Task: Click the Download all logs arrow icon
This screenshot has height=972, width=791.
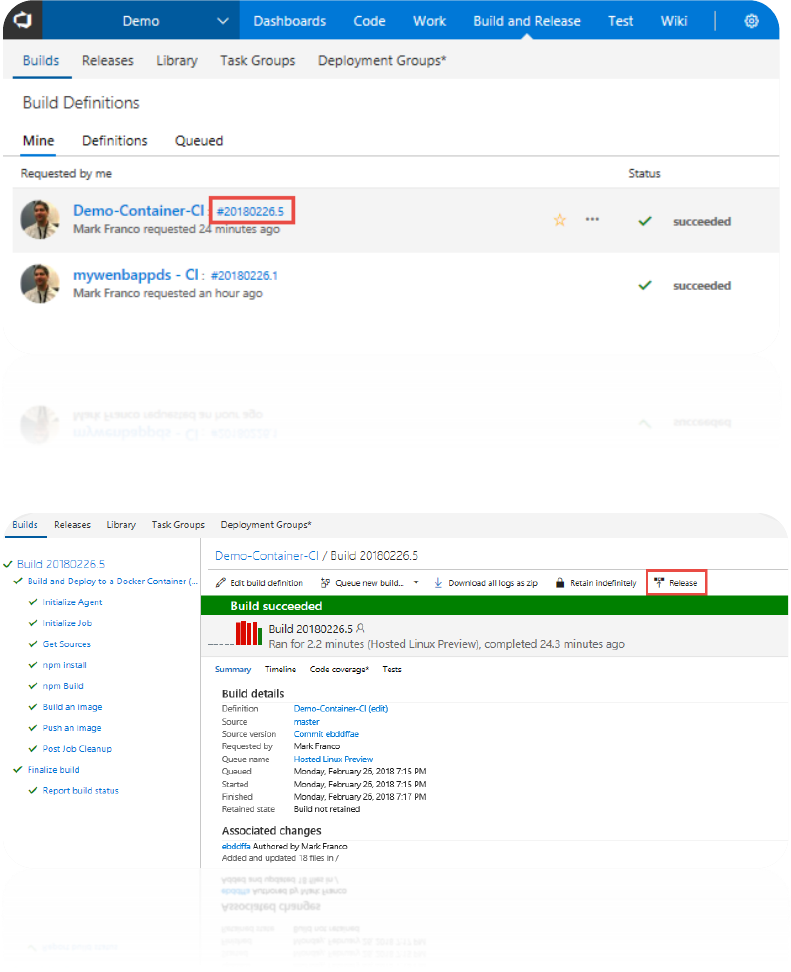Action: 438,583
